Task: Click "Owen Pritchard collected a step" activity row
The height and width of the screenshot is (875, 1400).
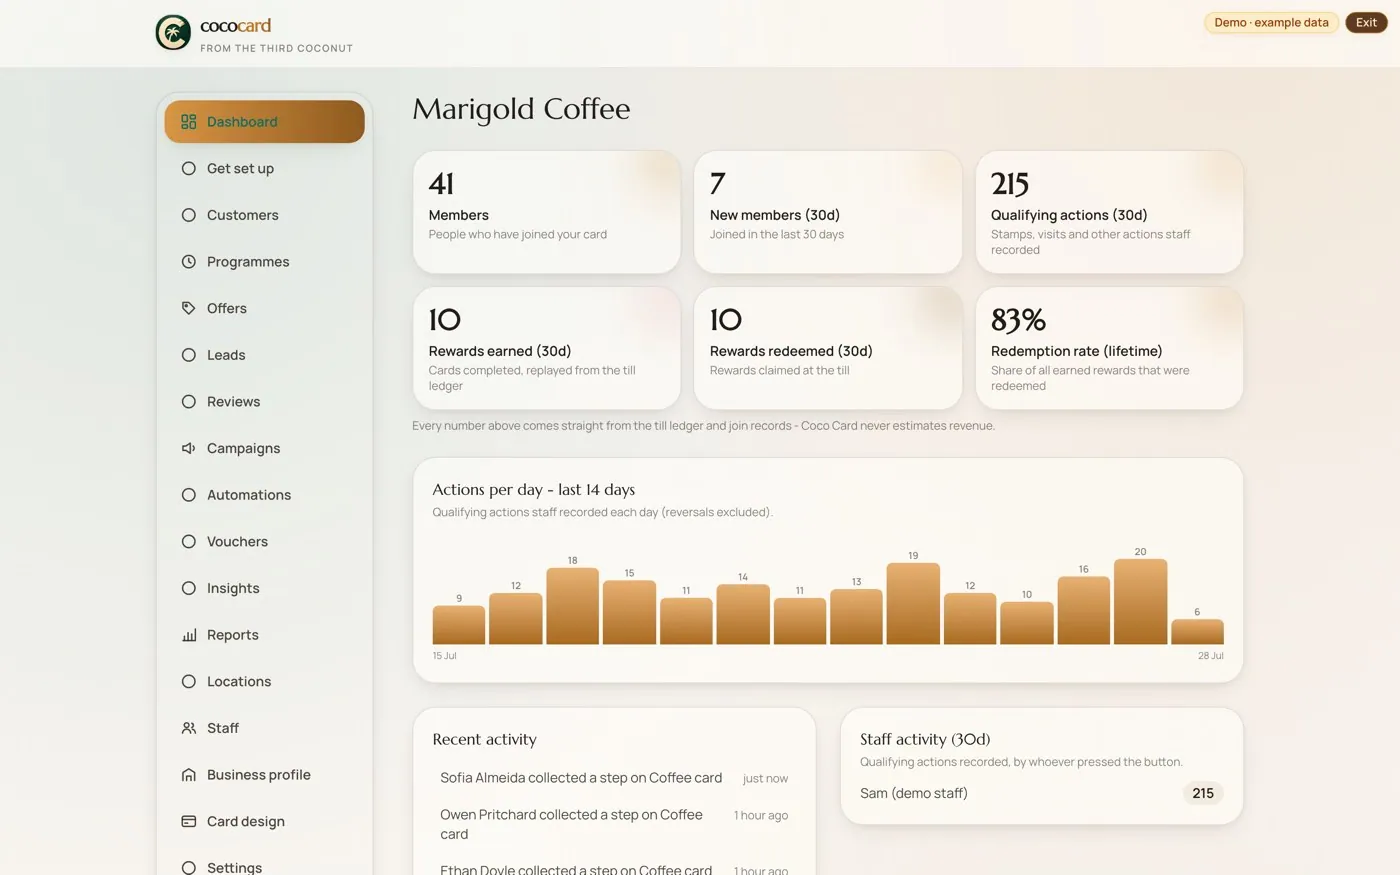Action: (x=614, y=824)
